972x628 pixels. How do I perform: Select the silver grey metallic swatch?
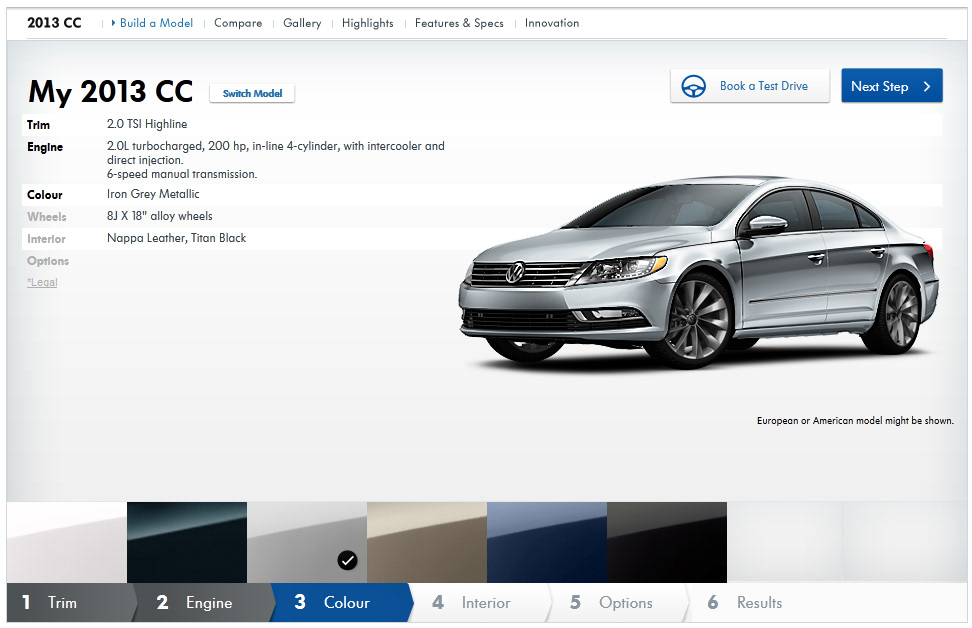click(307, 542)
